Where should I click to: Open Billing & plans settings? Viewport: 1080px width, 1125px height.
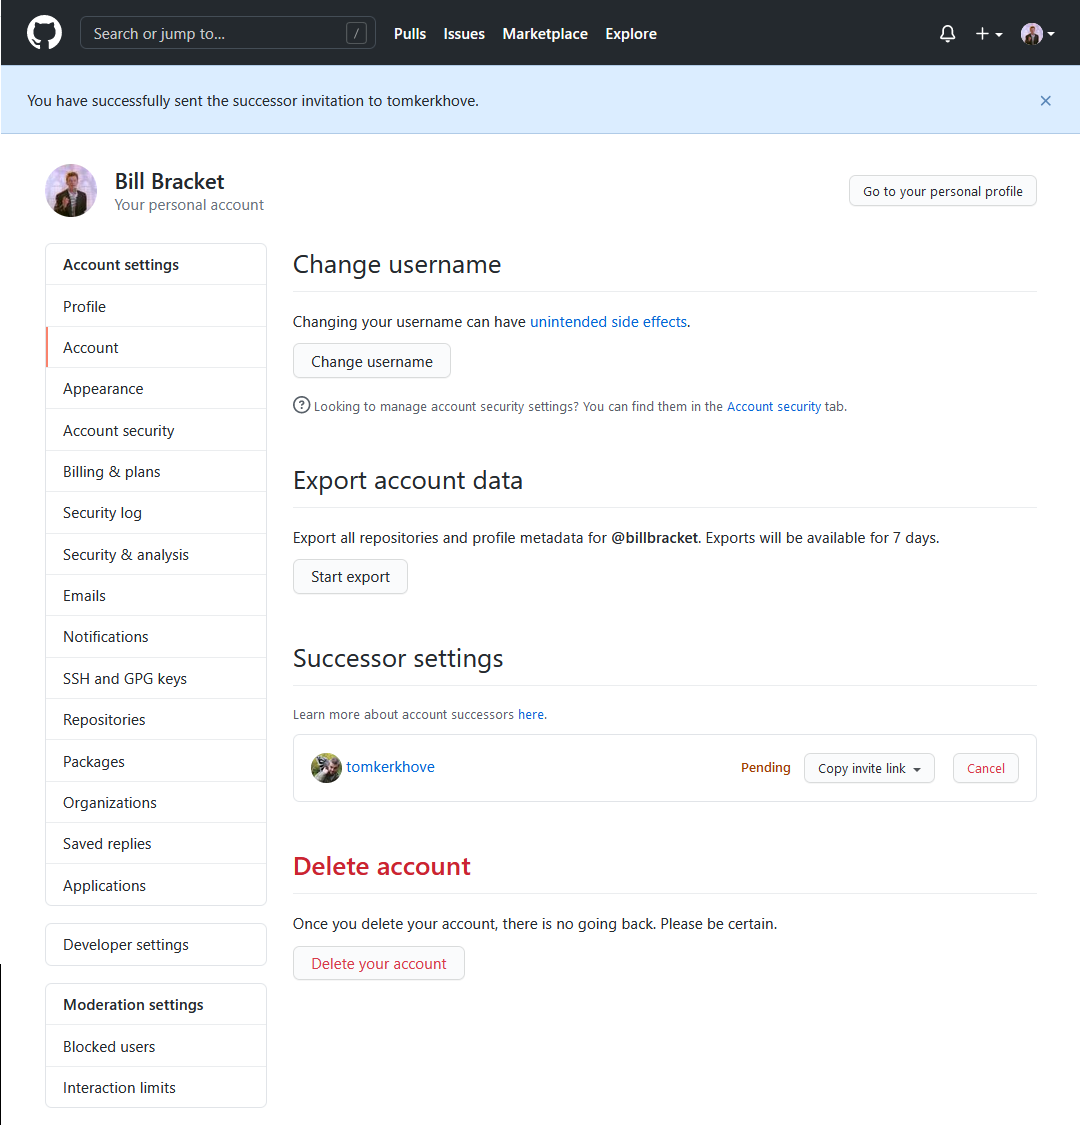[156, 471]
